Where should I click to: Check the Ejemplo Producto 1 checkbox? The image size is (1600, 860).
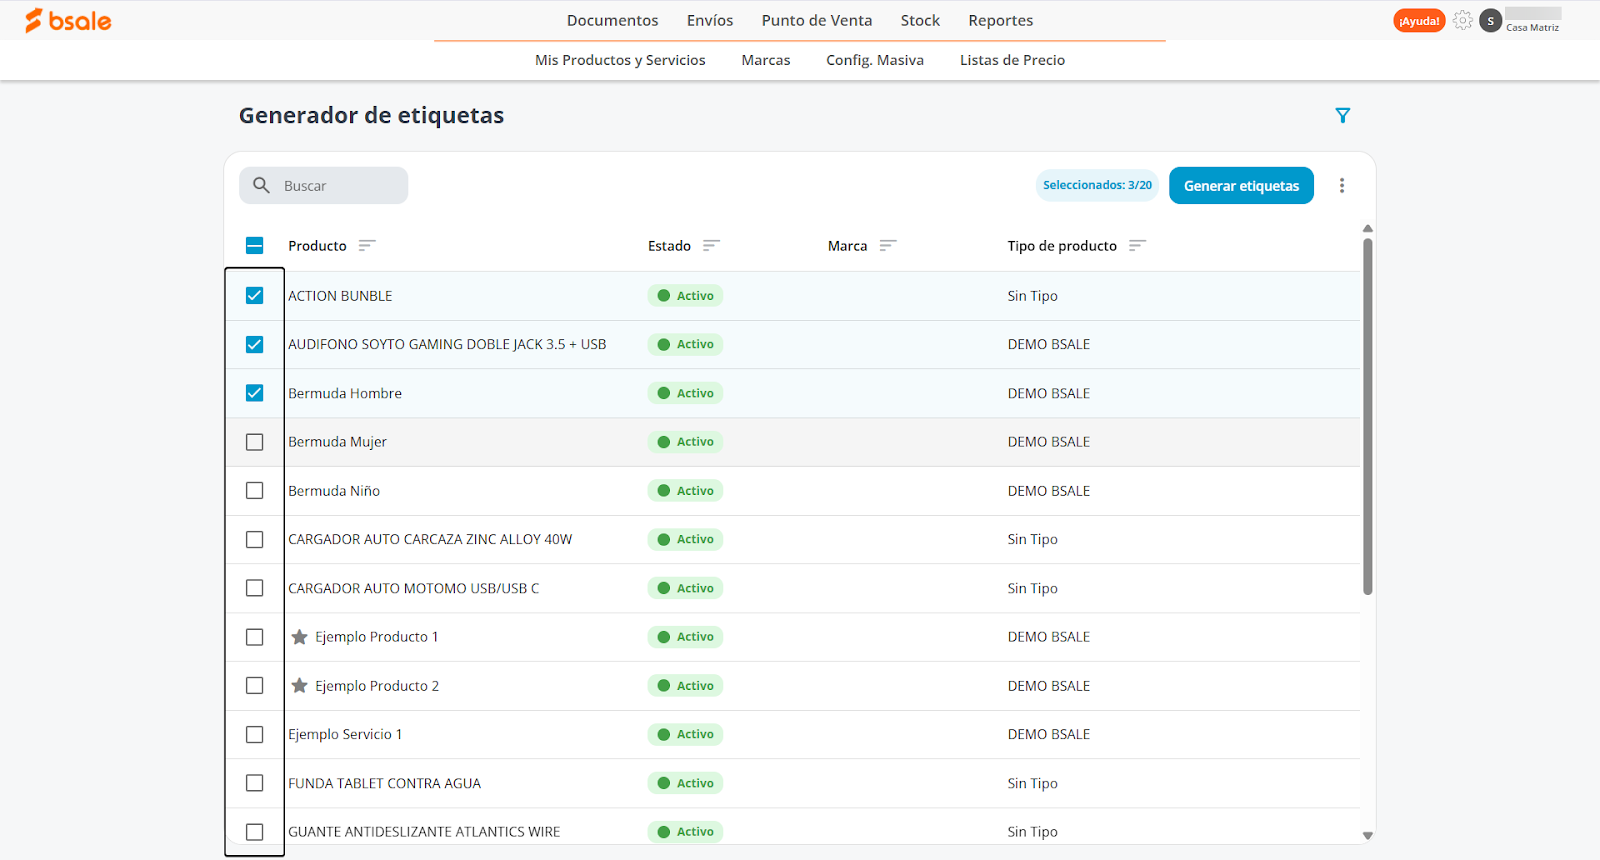[x=254, y=637]
